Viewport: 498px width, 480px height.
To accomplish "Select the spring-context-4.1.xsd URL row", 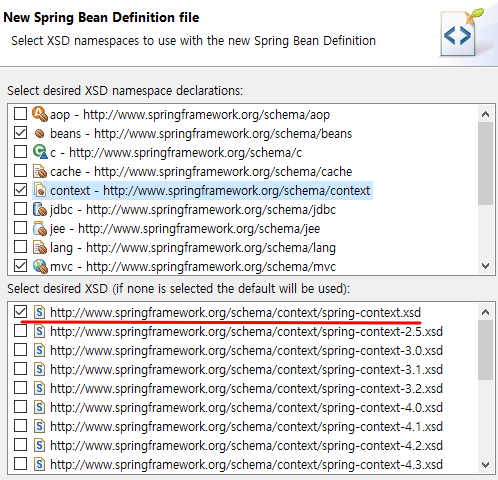I will (246, 426).
